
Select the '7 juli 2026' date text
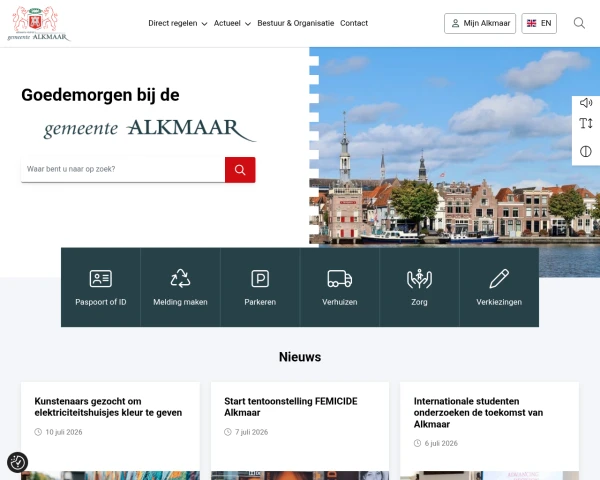(x=251, y=432)
